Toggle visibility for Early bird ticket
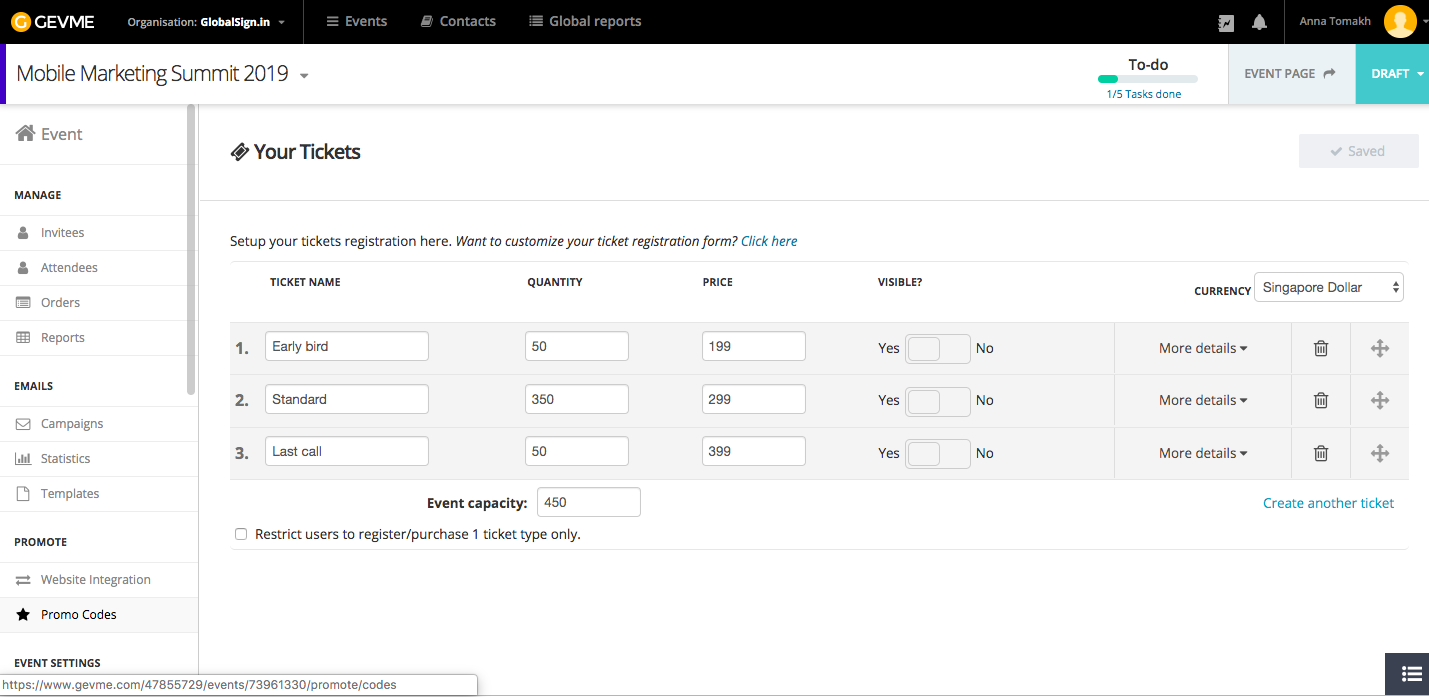This screenshot has height=697, width=1429. pyautogui.click(x=937, y=348)
